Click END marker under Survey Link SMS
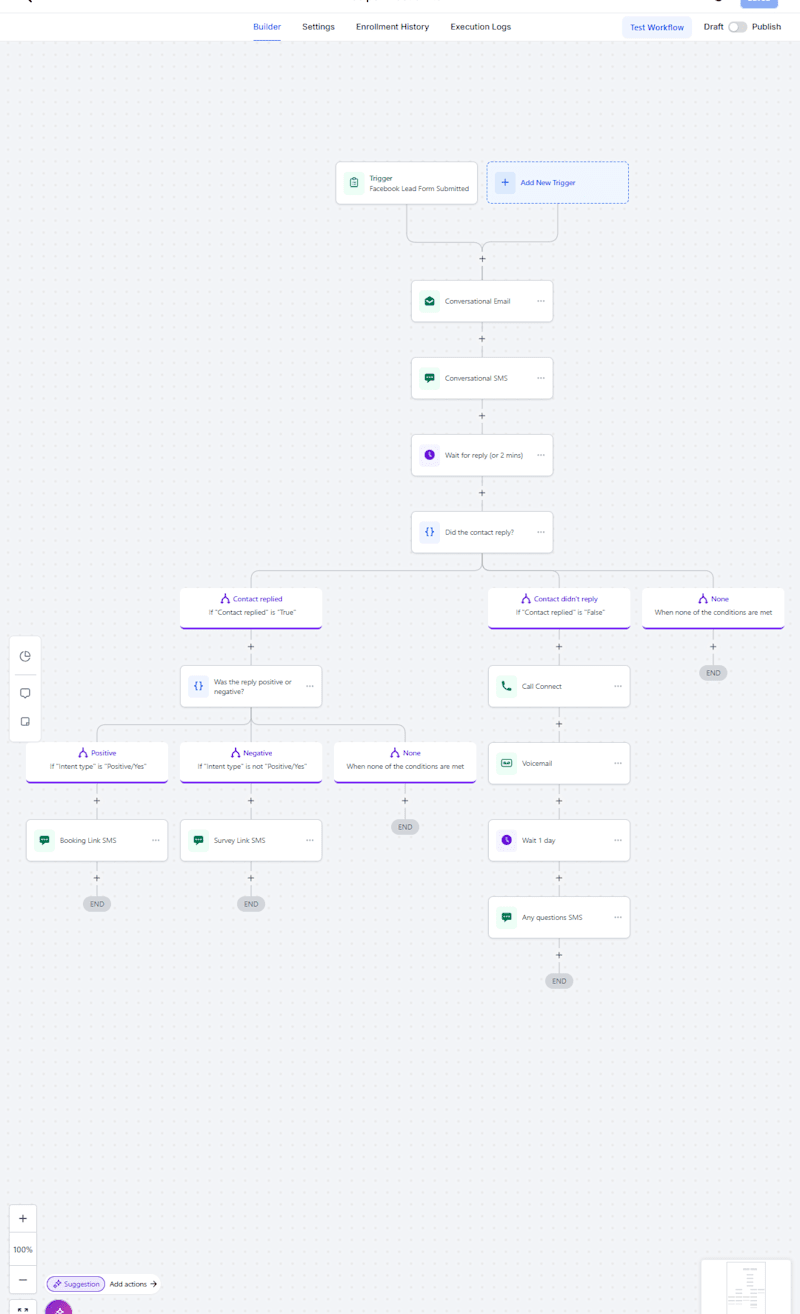 click(x=251, y=904)
